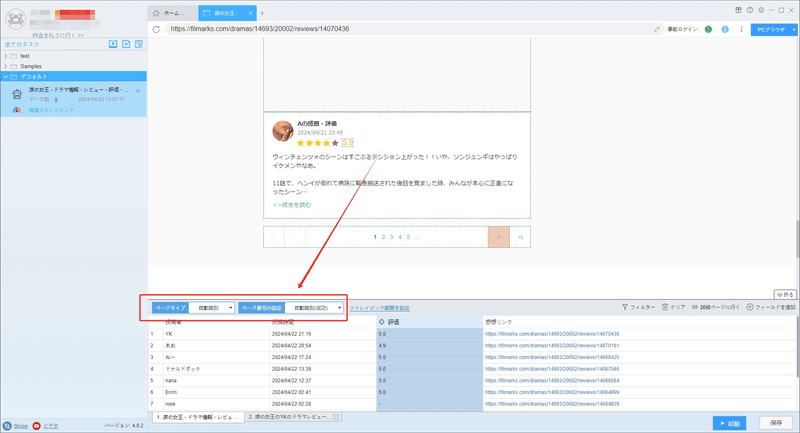Select the 評価 column header
The image size is (800, 433).
(429, 322)
